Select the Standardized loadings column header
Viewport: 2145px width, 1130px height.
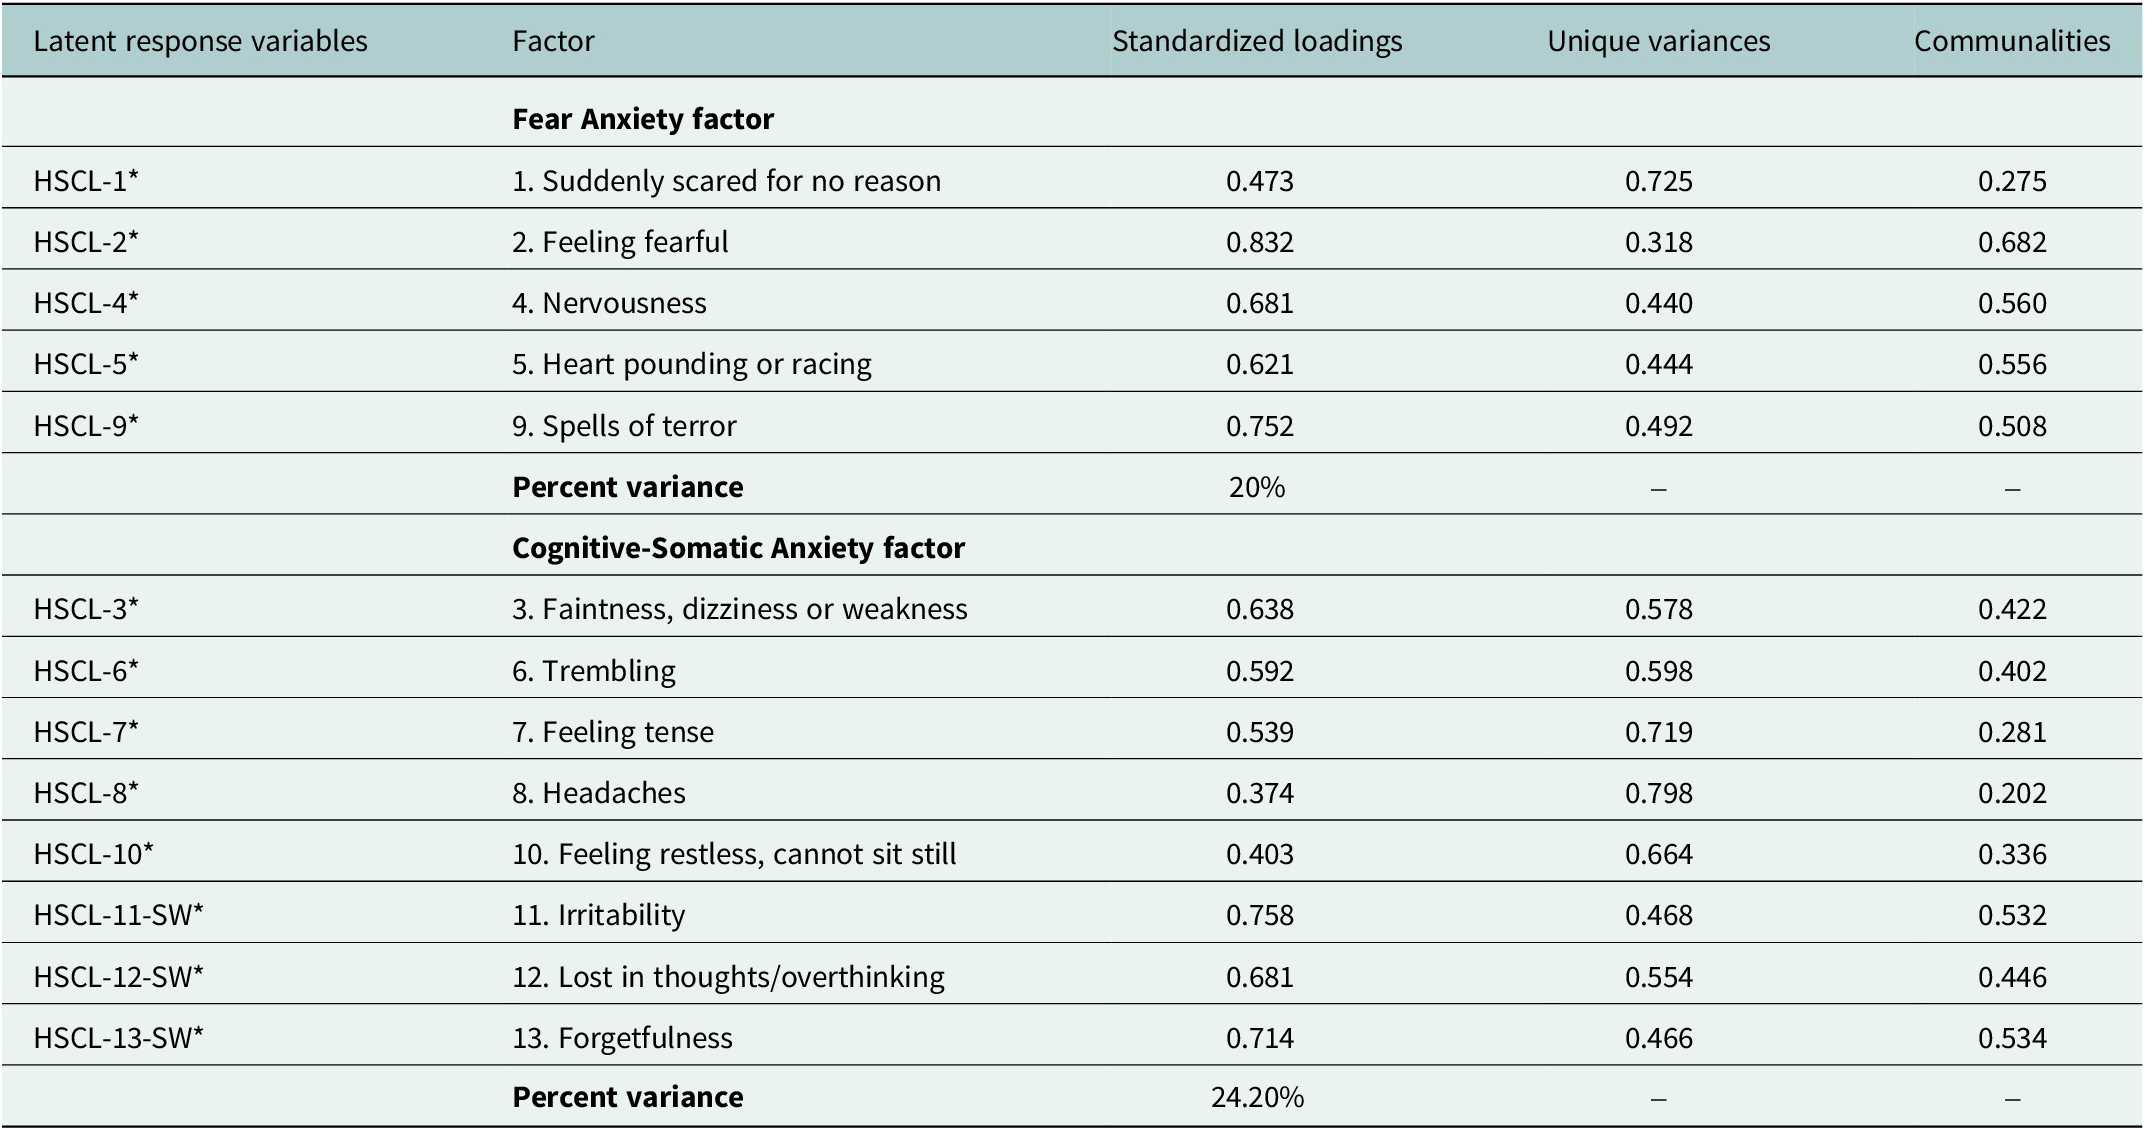click(x=1257, y=41)
